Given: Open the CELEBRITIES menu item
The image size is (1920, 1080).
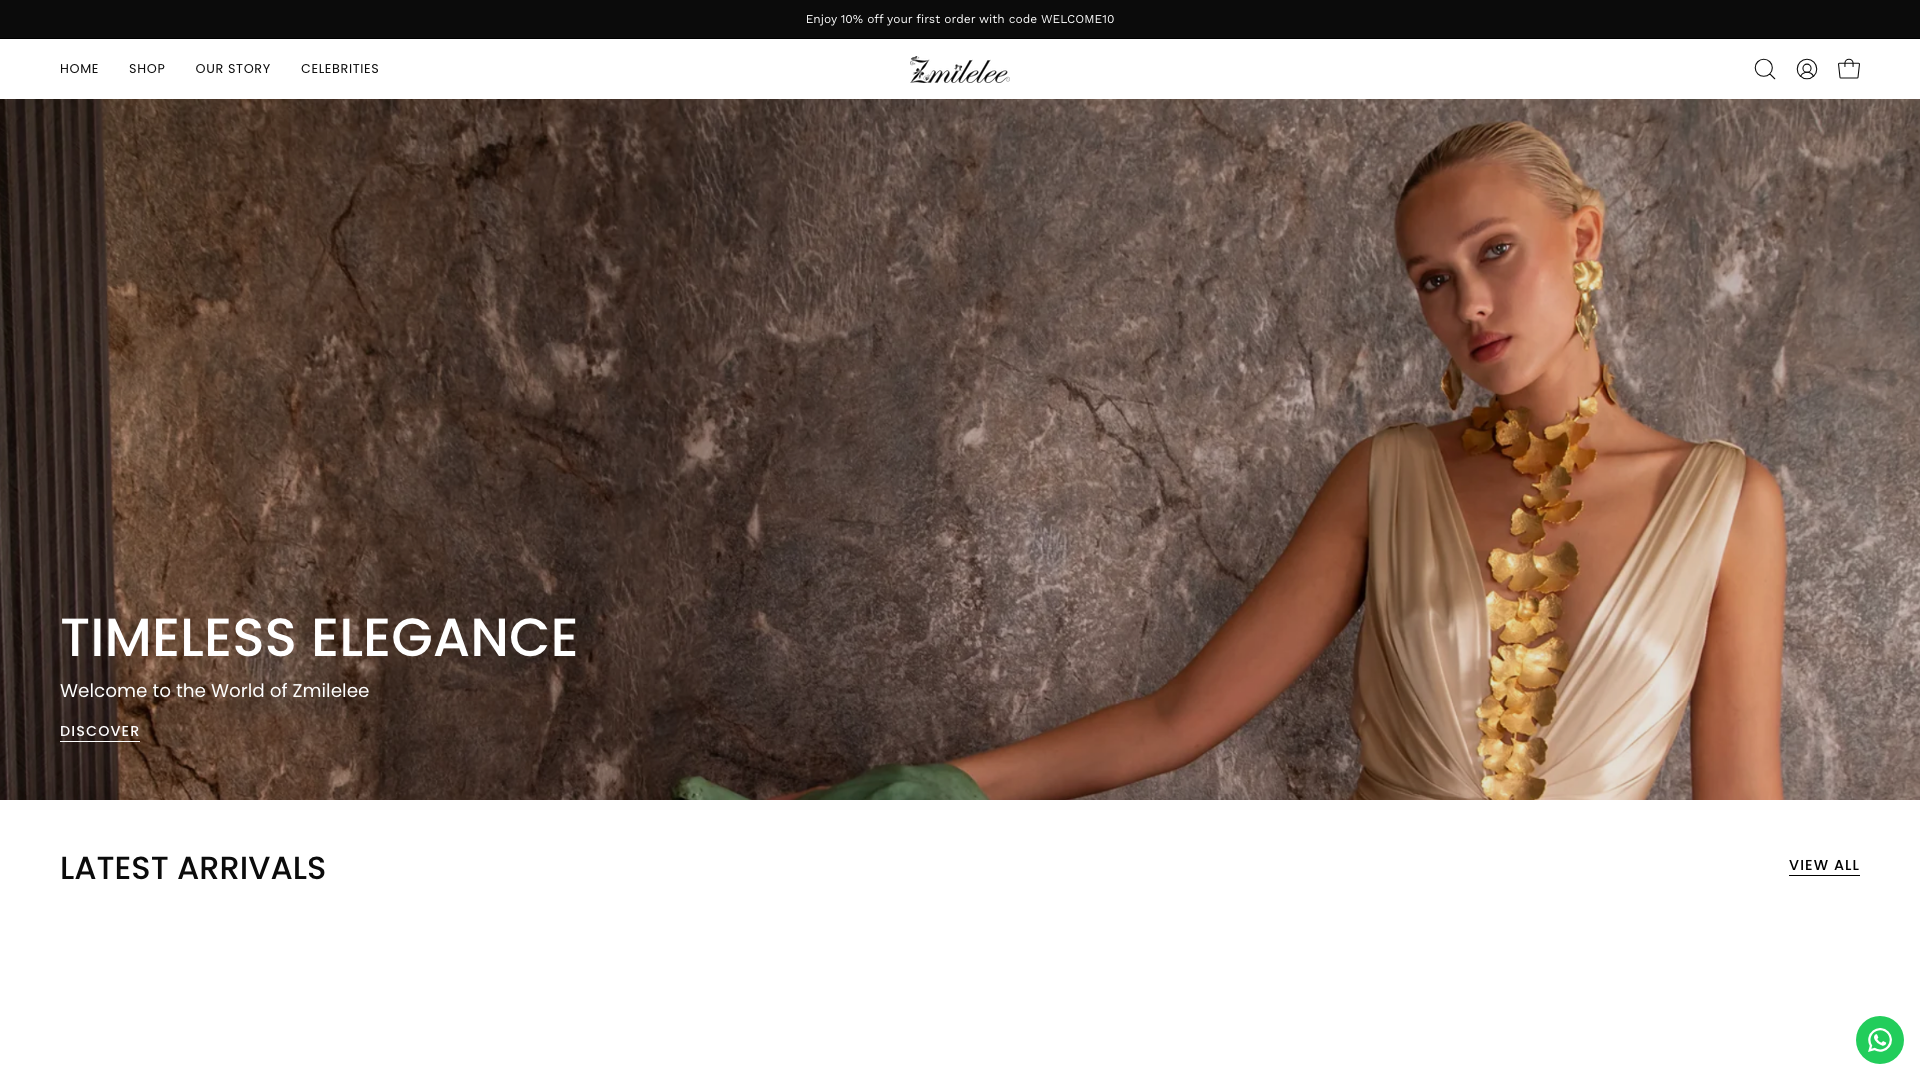Looking at the screenshot, I should coord(340,69).
